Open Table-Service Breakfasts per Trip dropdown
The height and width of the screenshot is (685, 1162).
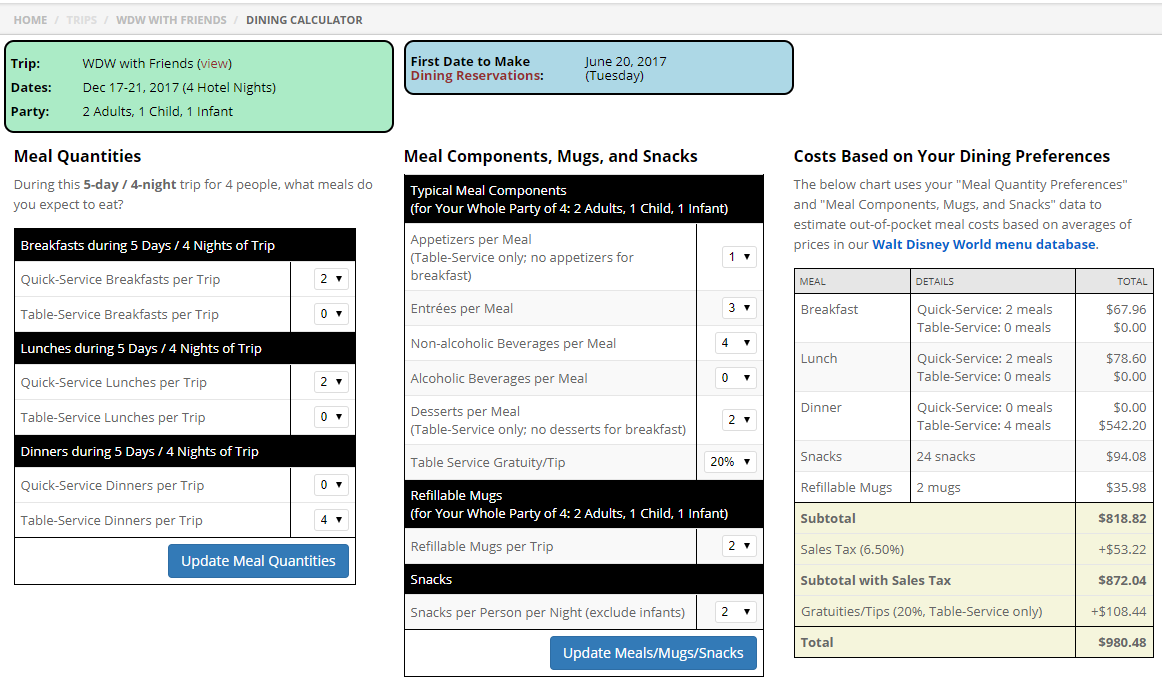pos(331,314)
